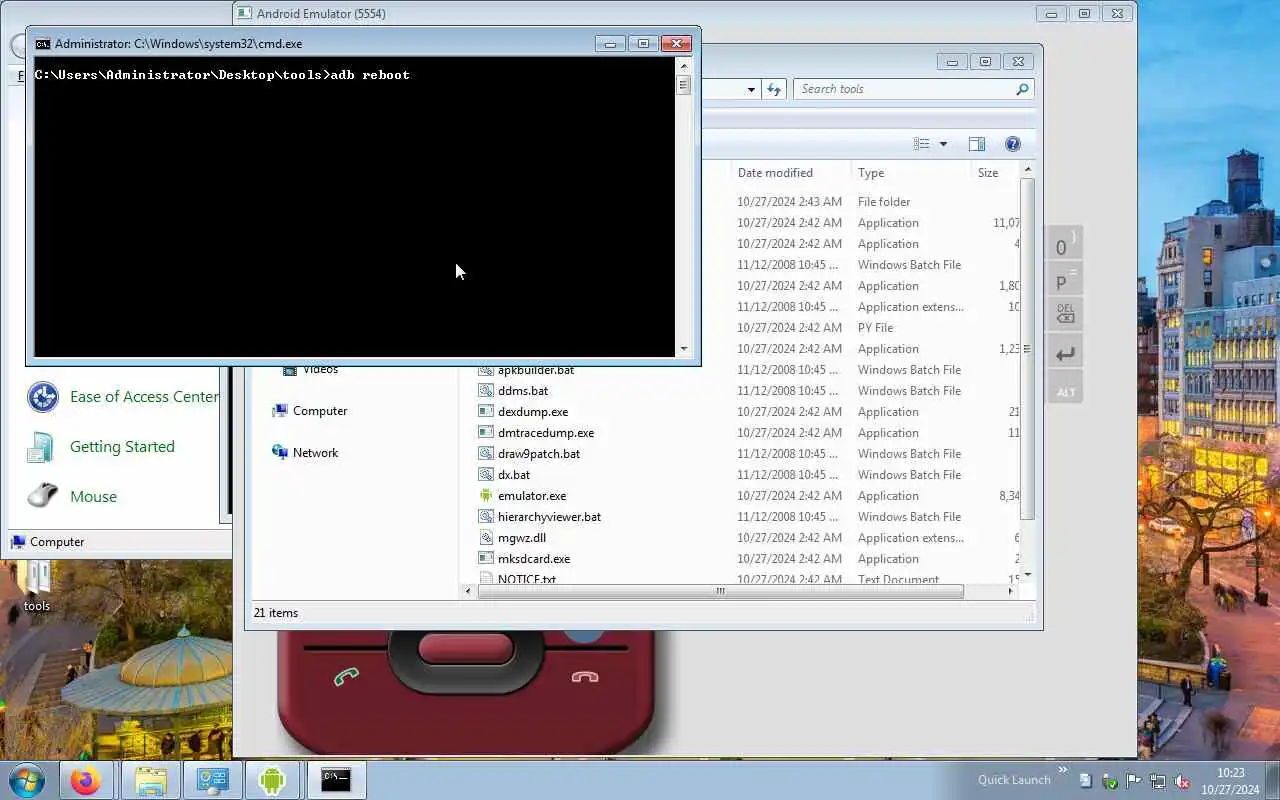Image resolution: width=1280 pixels, height=800 pixels.
Task: Select the dexdump.exe file
Action: [x=533, y=412]
